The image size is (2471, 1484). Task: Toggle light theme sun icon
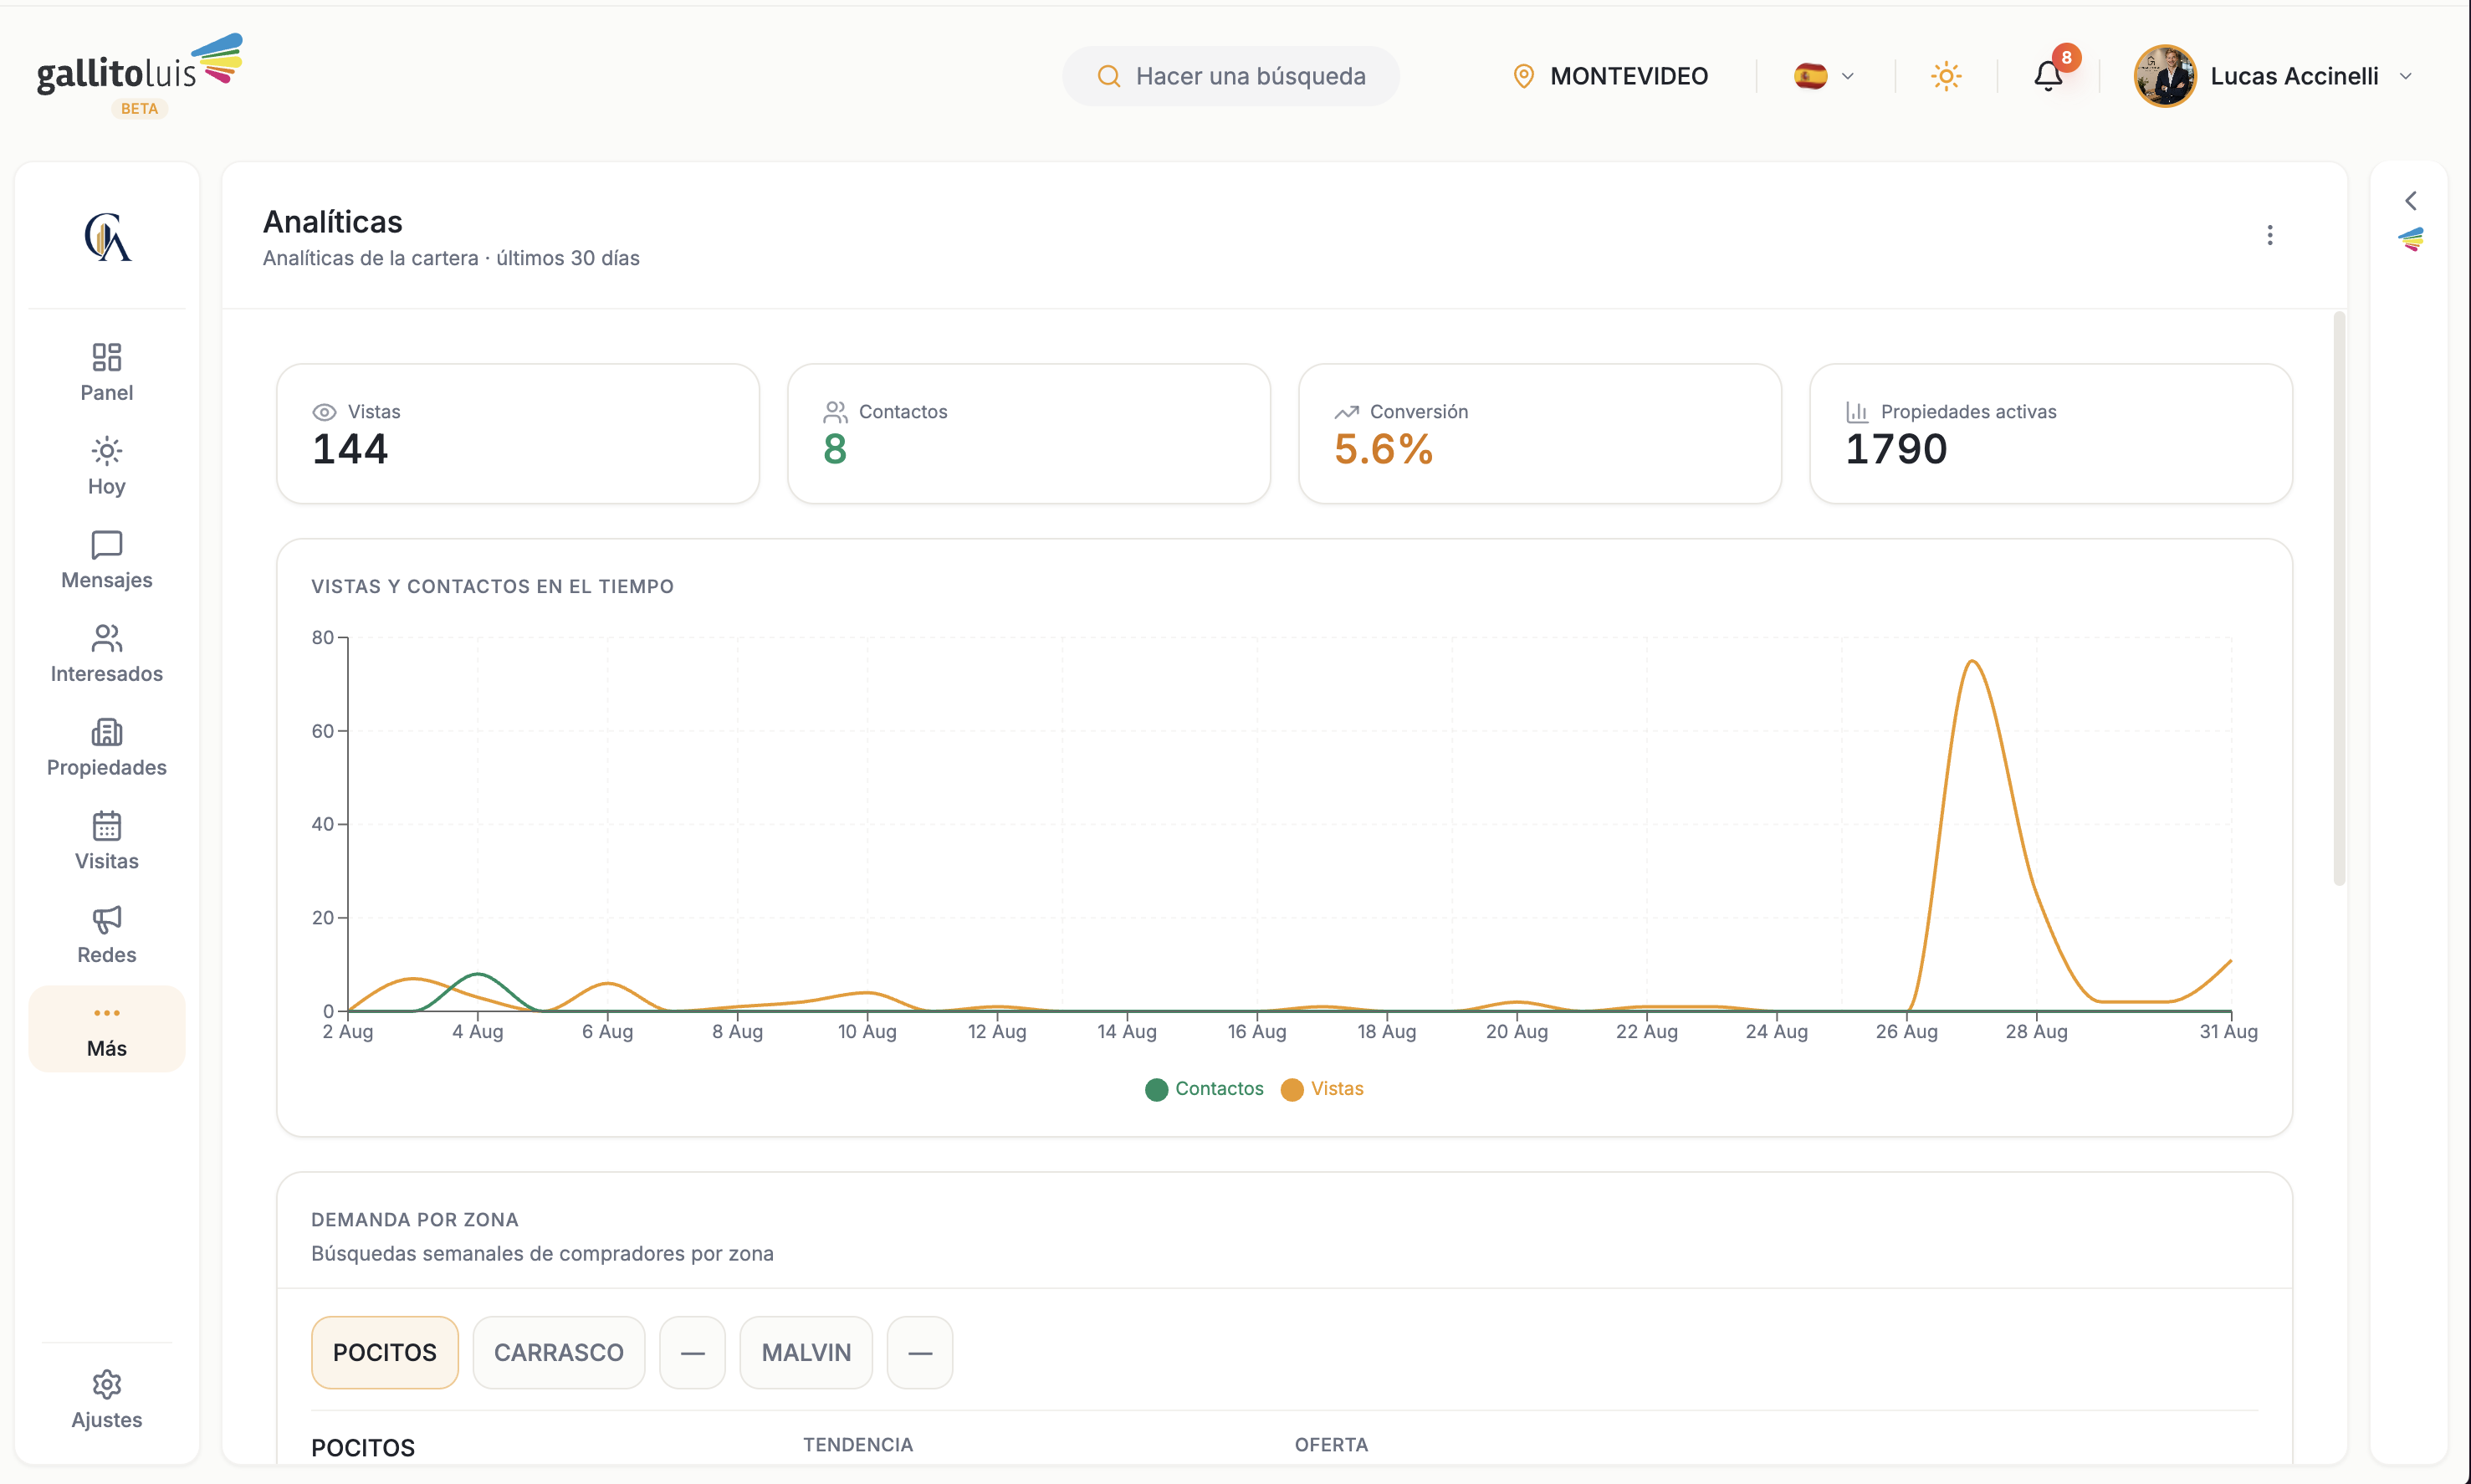pos(1946,76)
